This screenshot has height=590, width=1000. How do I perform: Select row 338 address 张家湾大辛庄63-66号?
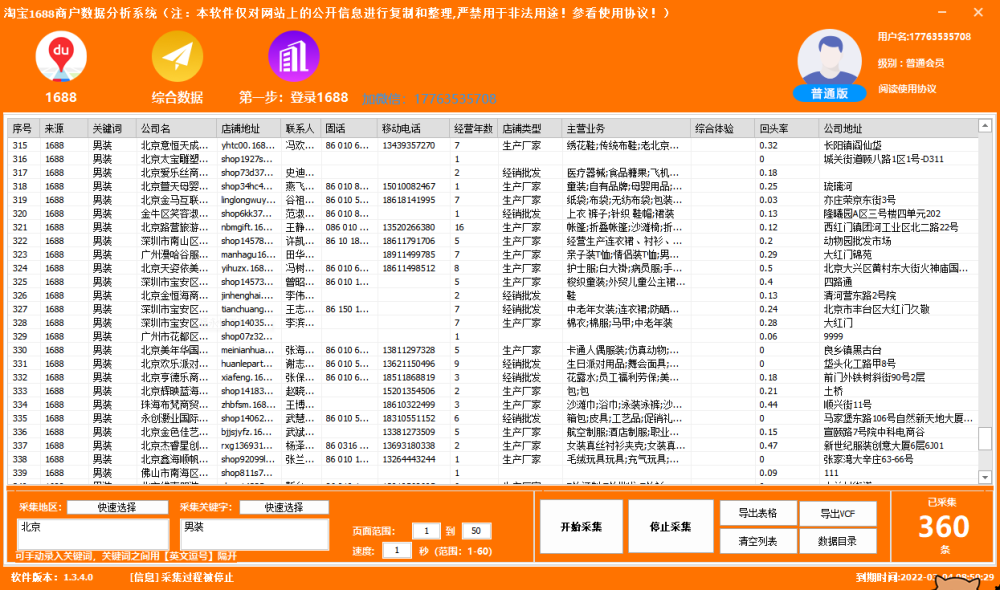pyautogui.click(x=868, y=459)
